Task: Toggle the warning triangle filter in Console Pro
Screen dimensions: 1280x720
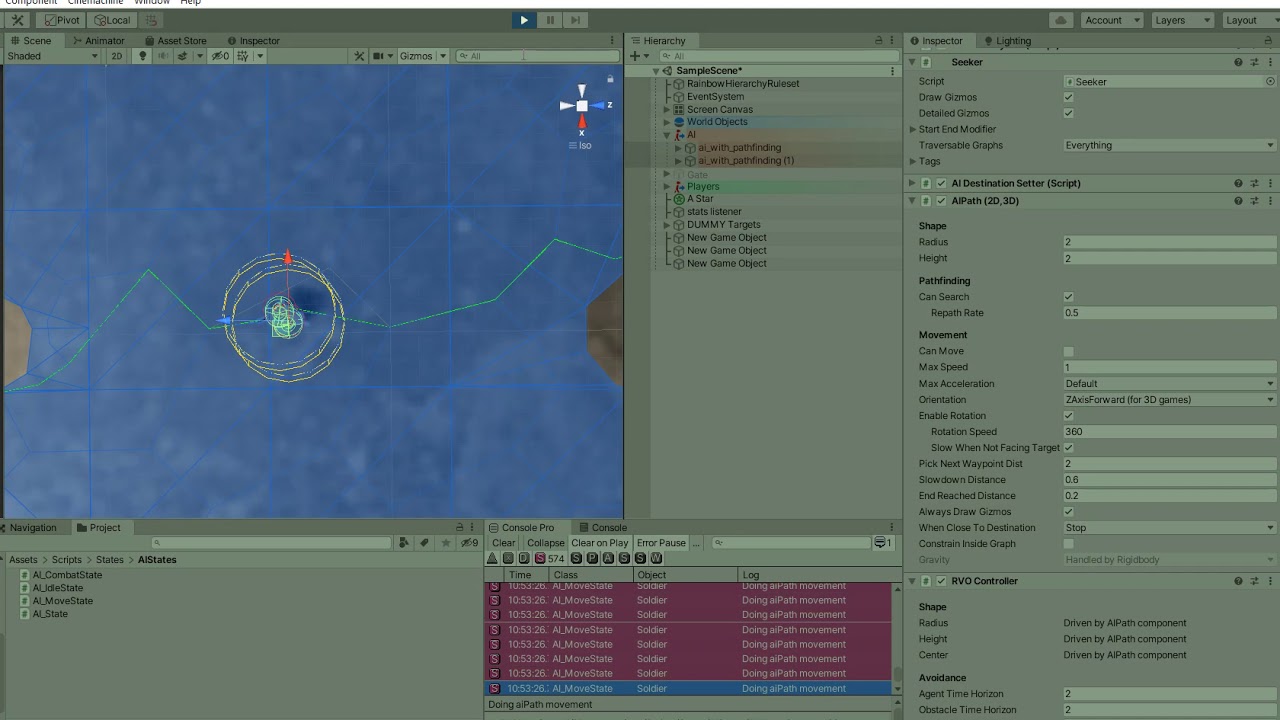Action: pos(492,558)
